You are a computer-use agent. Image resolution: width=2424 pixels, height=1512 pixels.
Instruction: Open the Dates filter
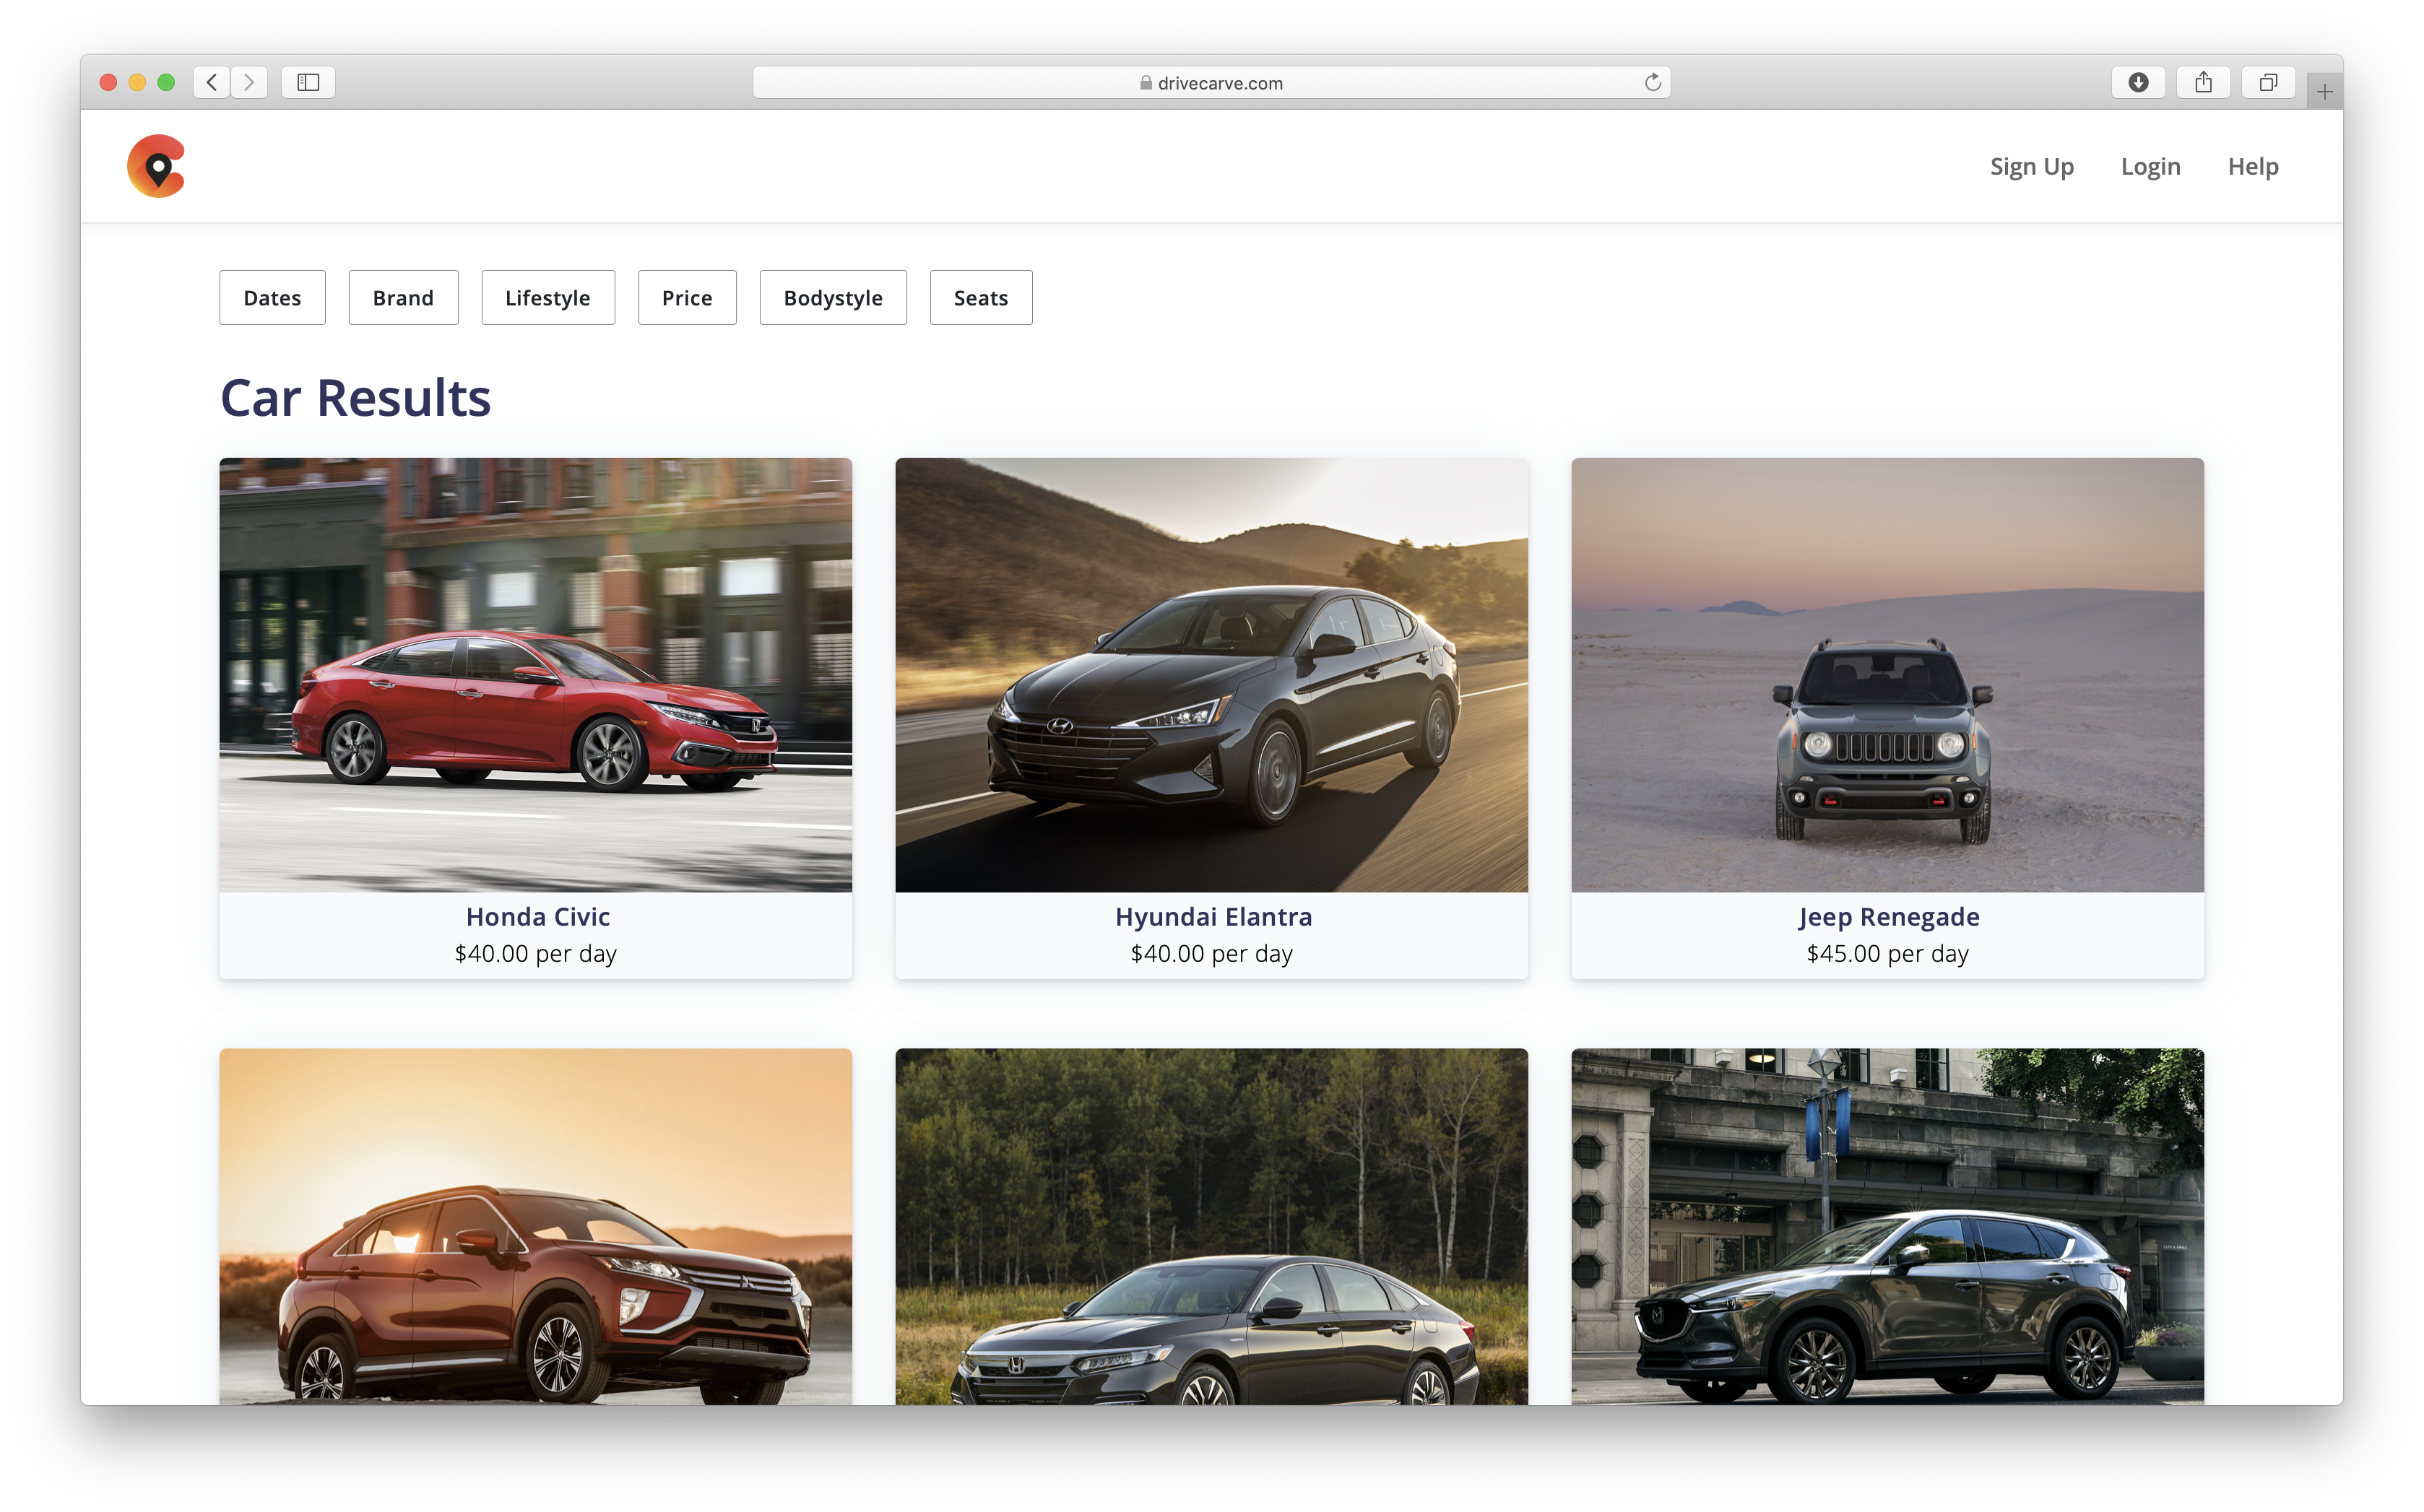click(x=272, y=298)
